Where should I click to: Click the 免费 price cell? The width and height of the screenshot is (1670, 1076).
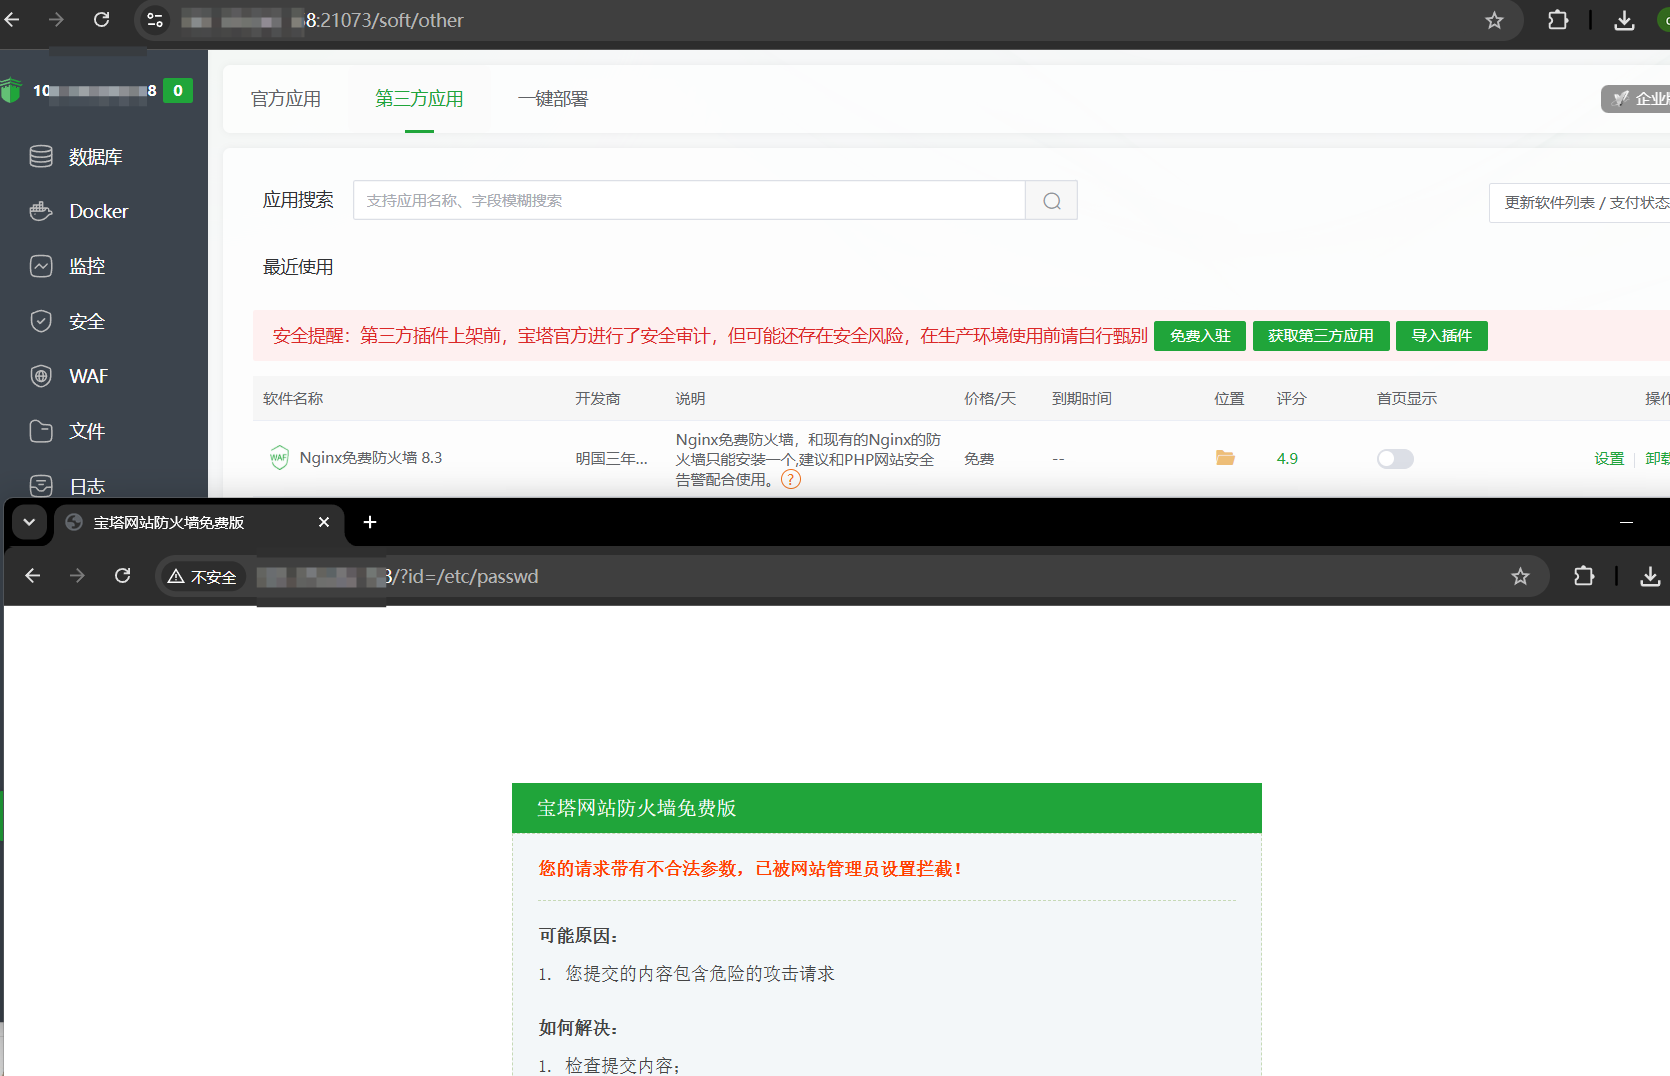point(979,459)
